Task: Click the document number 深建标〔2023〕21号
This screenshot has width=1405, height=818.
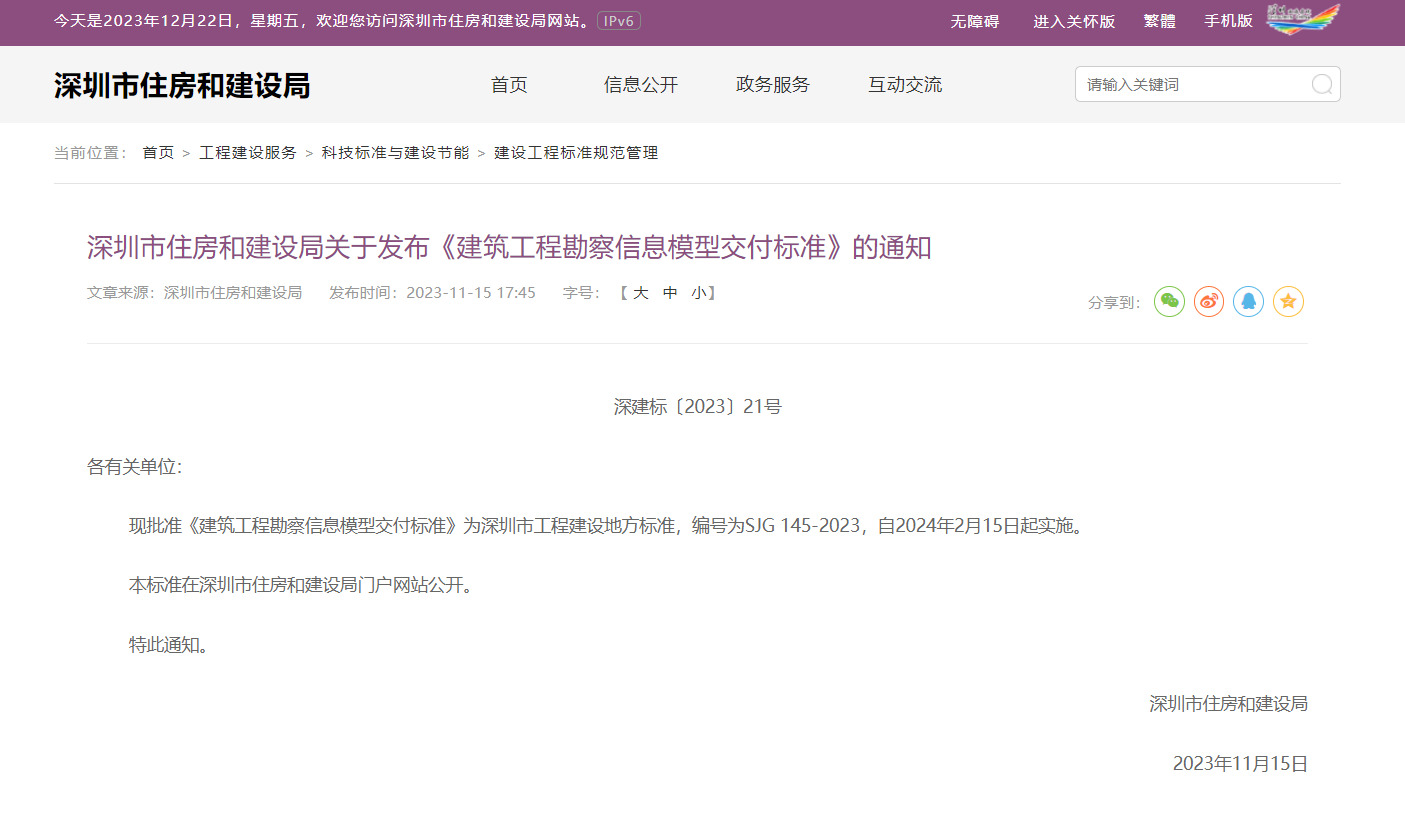Action: coord(697,407)
